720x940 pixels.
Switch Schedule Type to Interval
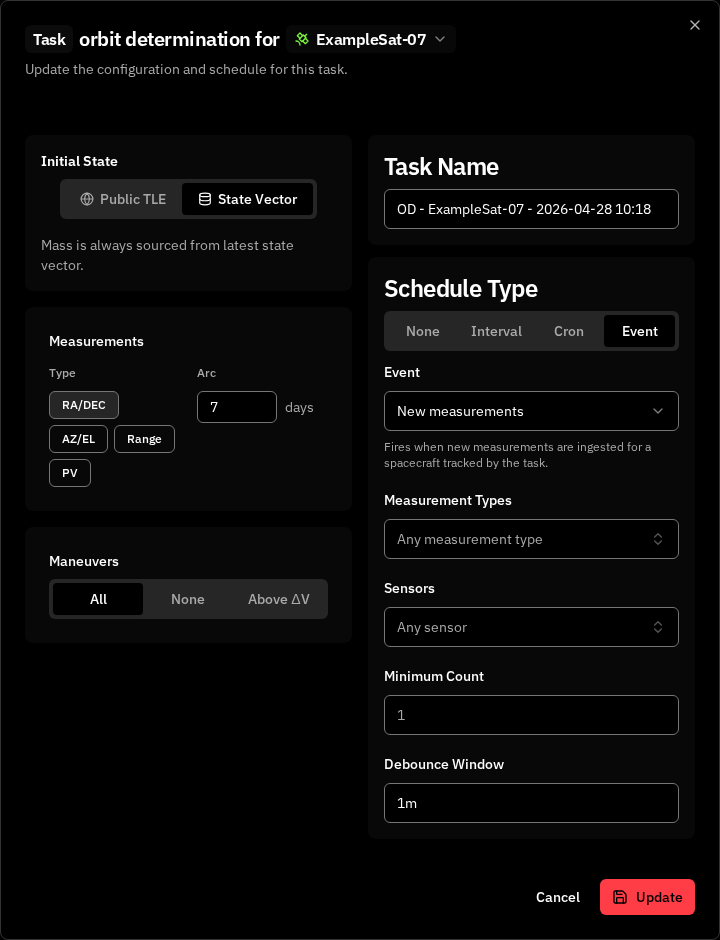(x=496, y=331)
